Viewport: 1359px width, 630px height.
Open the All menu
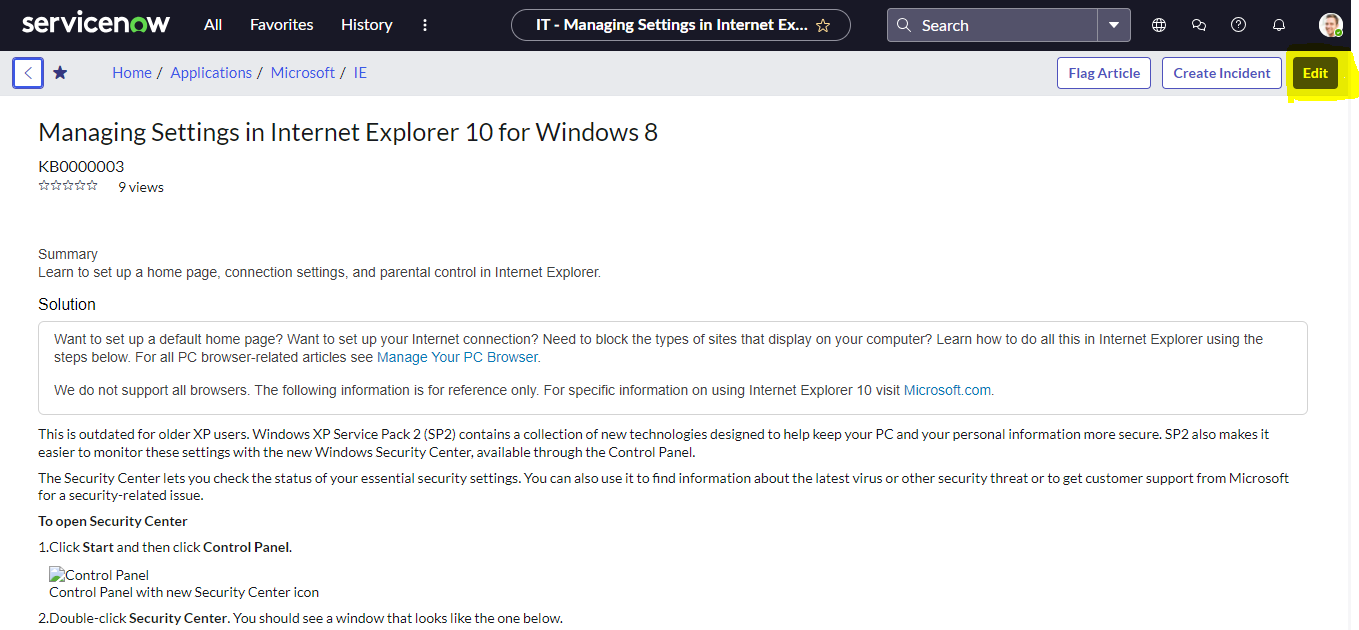(212, 24)
